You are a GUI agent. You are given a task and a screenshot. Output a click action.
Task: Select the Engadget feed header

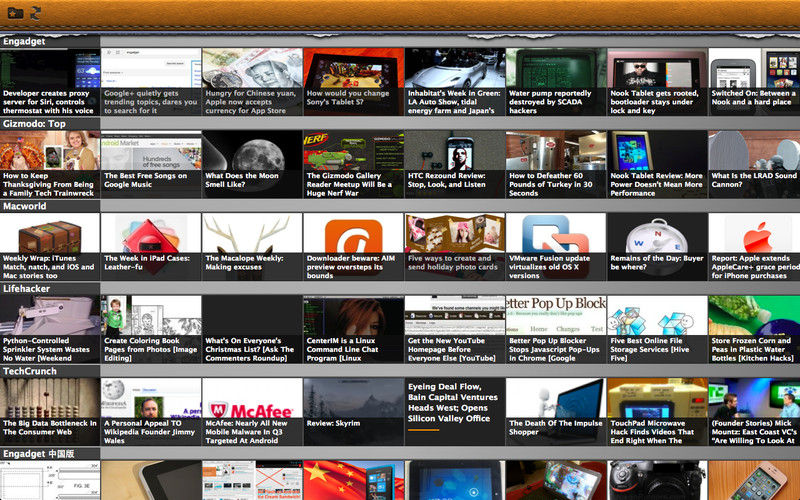tap(50, 41)
